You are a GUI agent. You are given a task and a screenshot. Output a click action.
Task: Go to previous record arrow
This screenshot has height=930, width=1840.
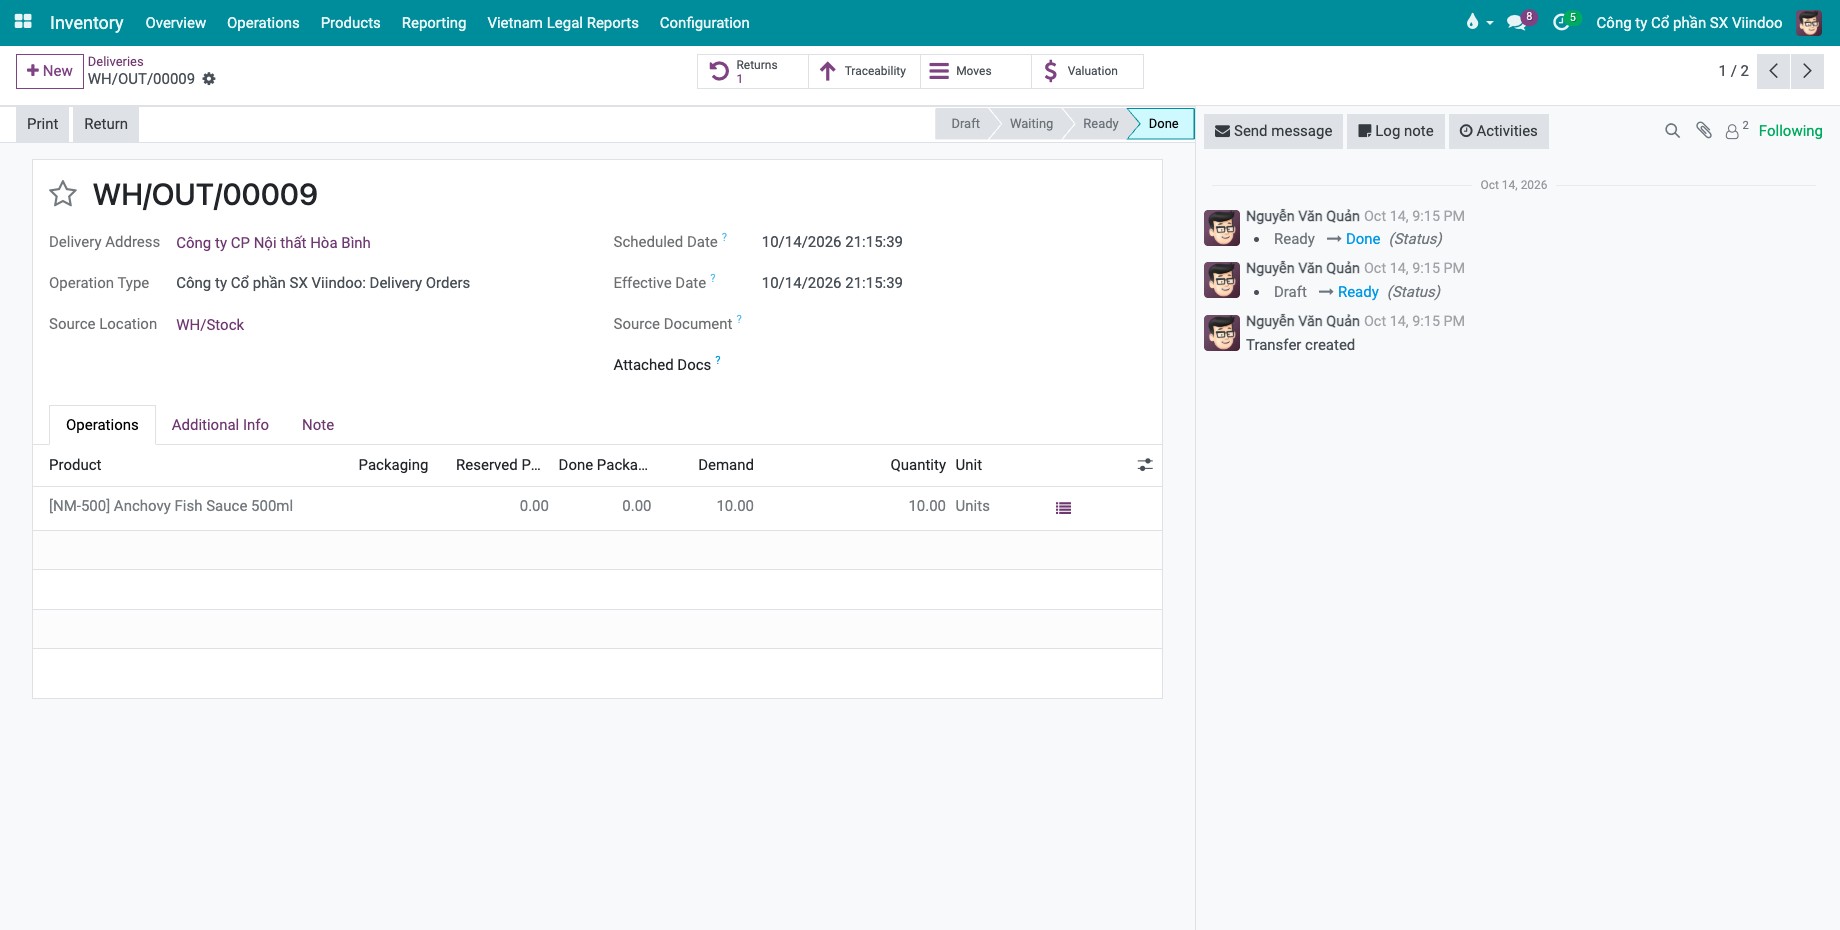pos(1773,71)
